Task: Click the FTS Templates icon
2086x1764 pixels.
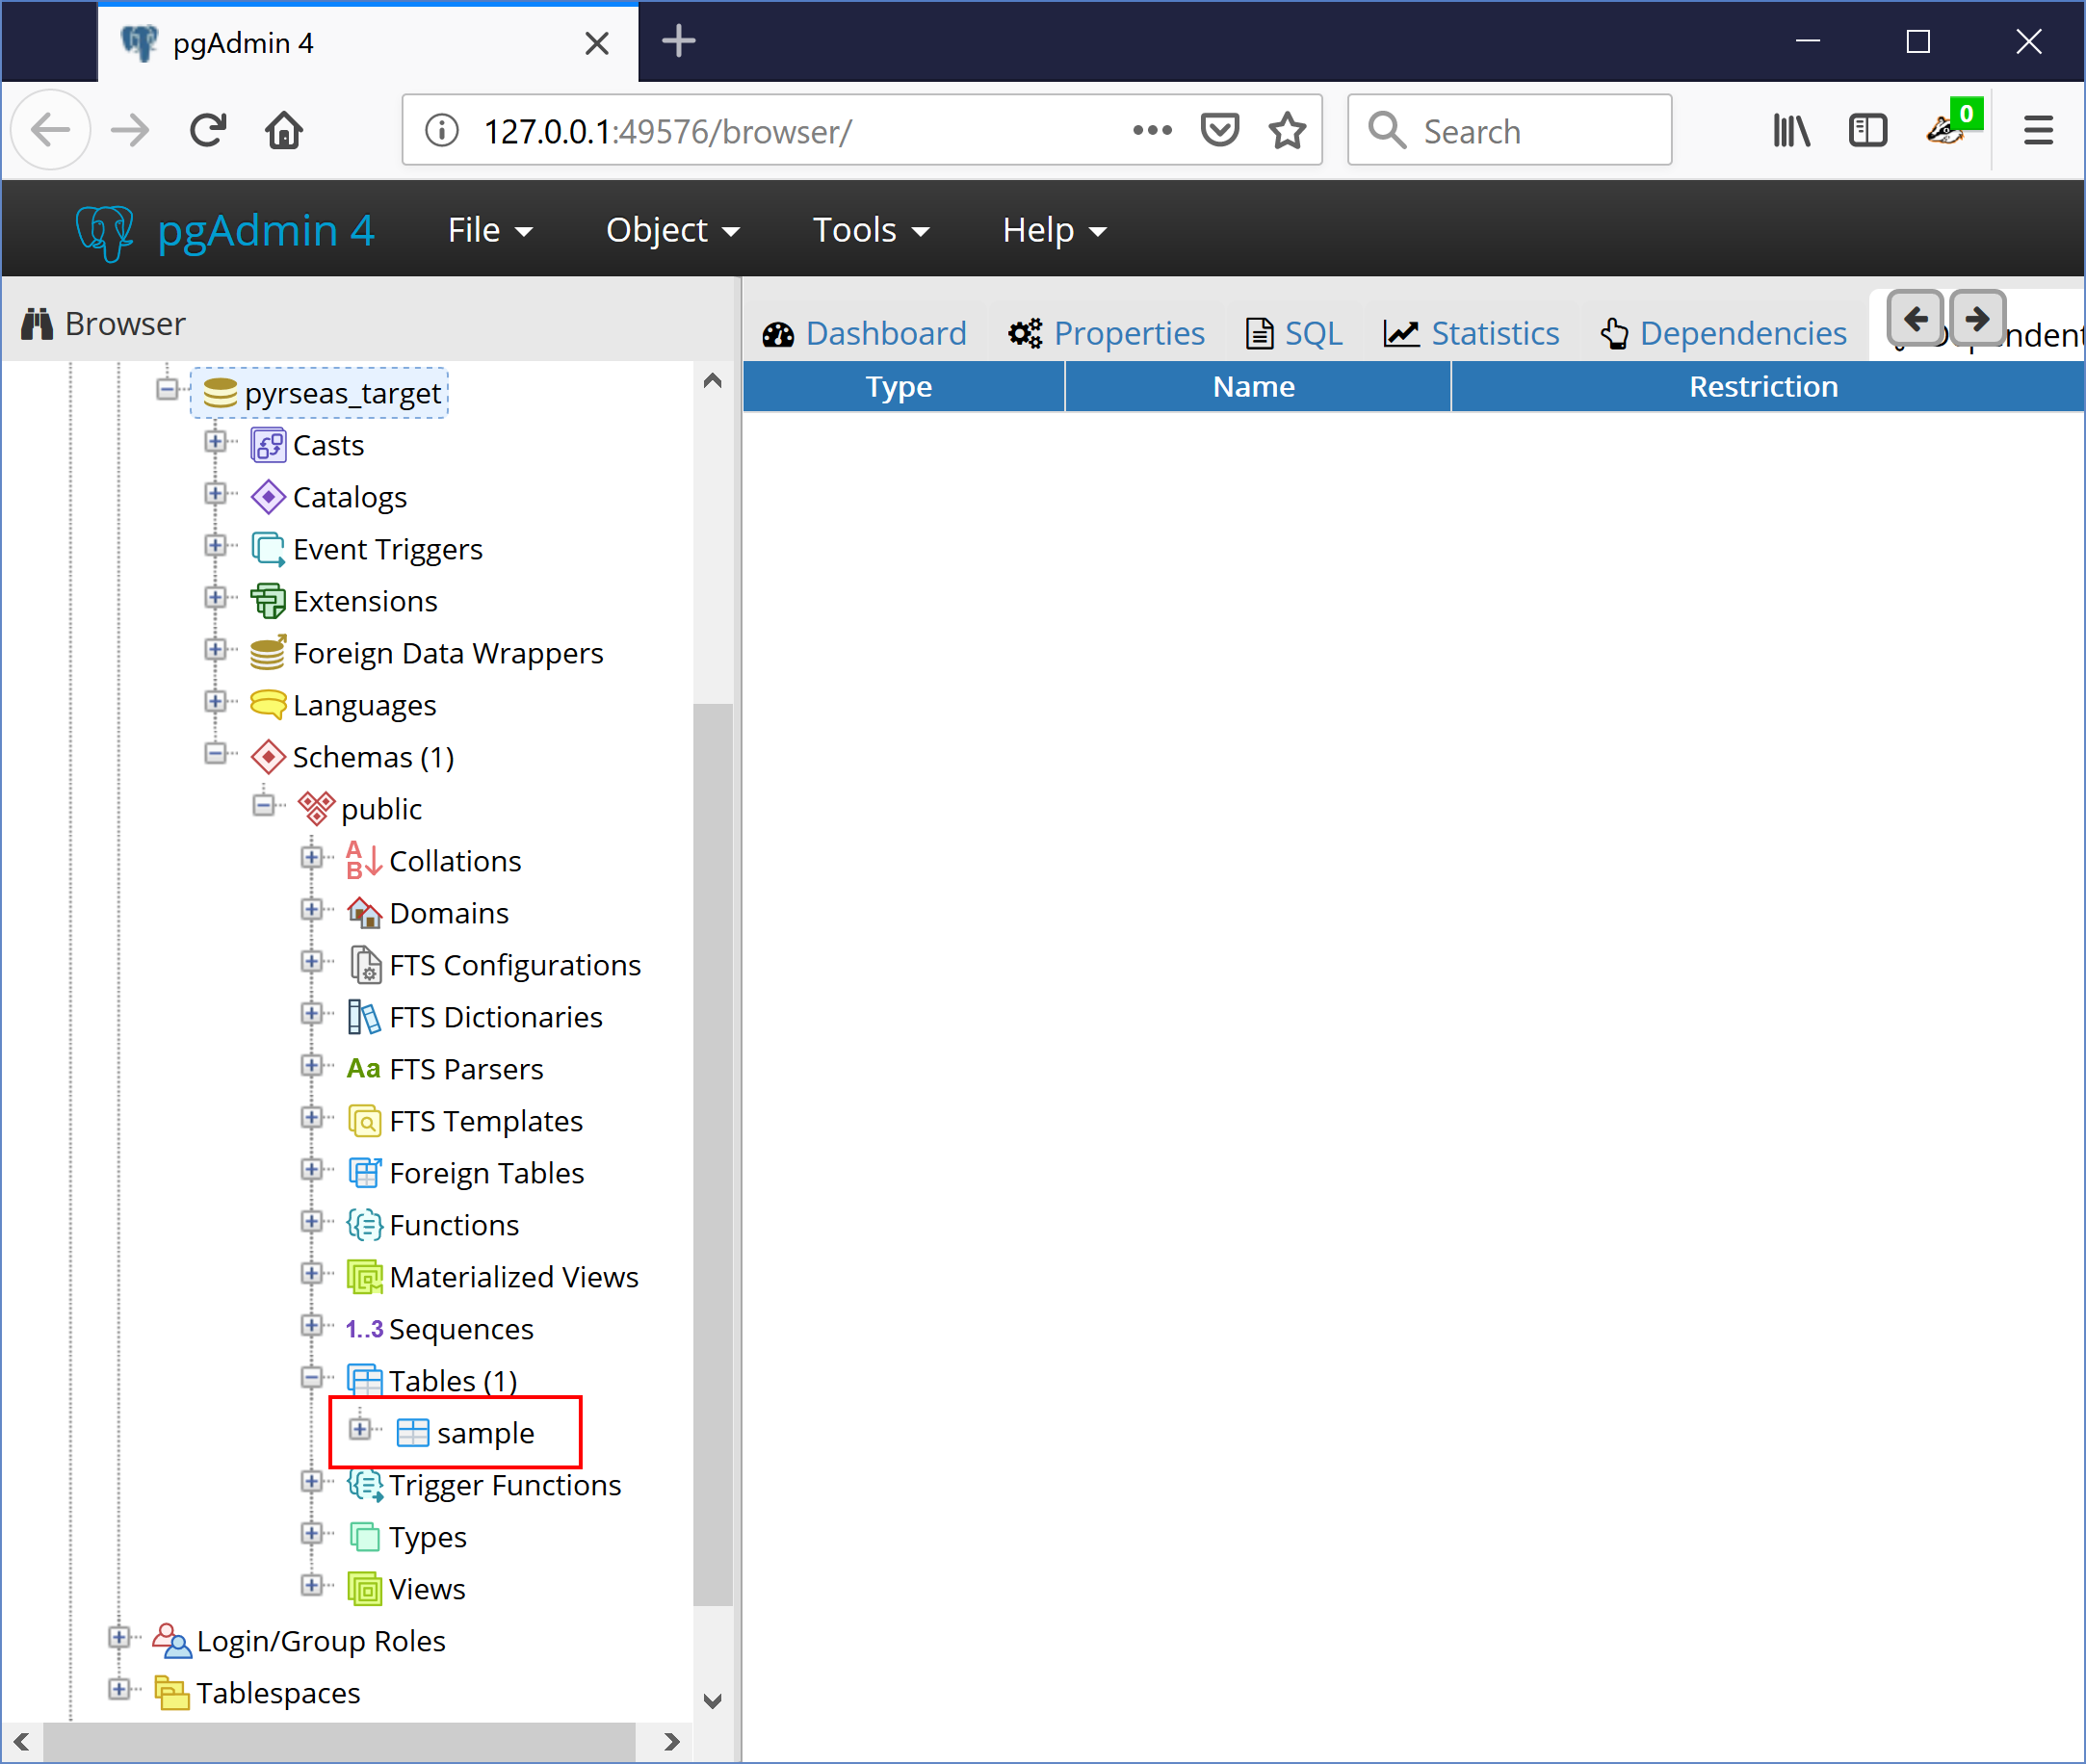Action: click(364, 1121)
